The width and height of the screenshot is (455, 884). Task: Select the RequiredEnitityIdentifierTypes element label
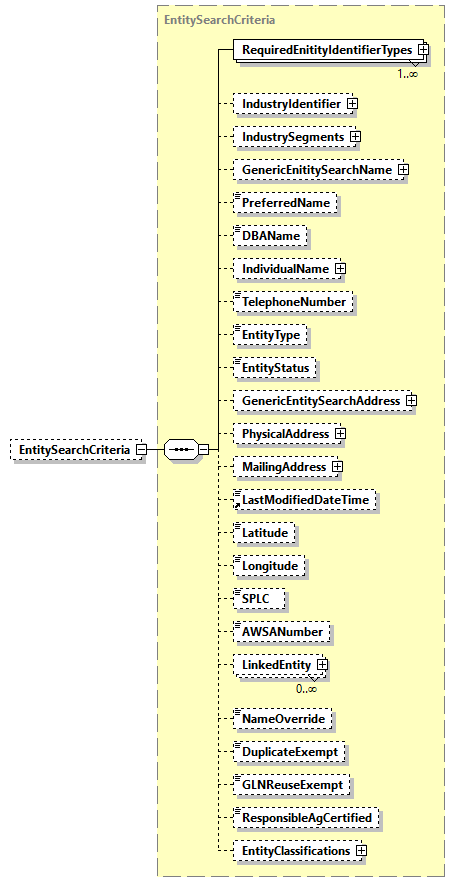click(327, 50)
